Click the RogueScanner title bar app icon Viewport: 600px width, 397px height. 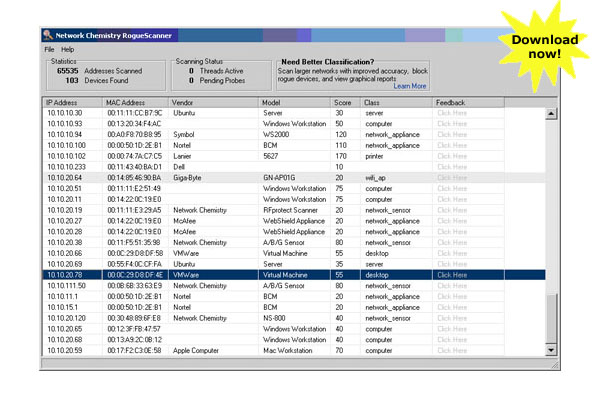coord(48,35)
